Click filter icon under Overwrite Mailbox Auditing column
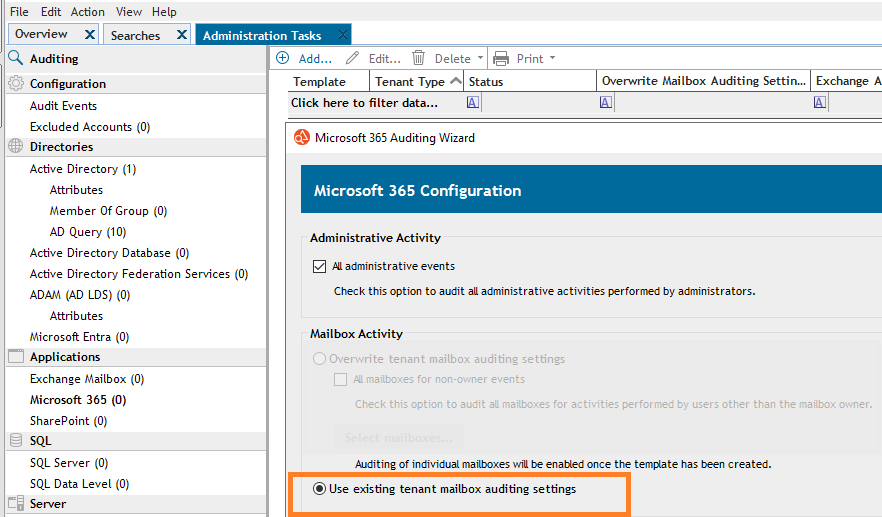The image size is (882, 517). pyautogui.click(x=606, y=102)
